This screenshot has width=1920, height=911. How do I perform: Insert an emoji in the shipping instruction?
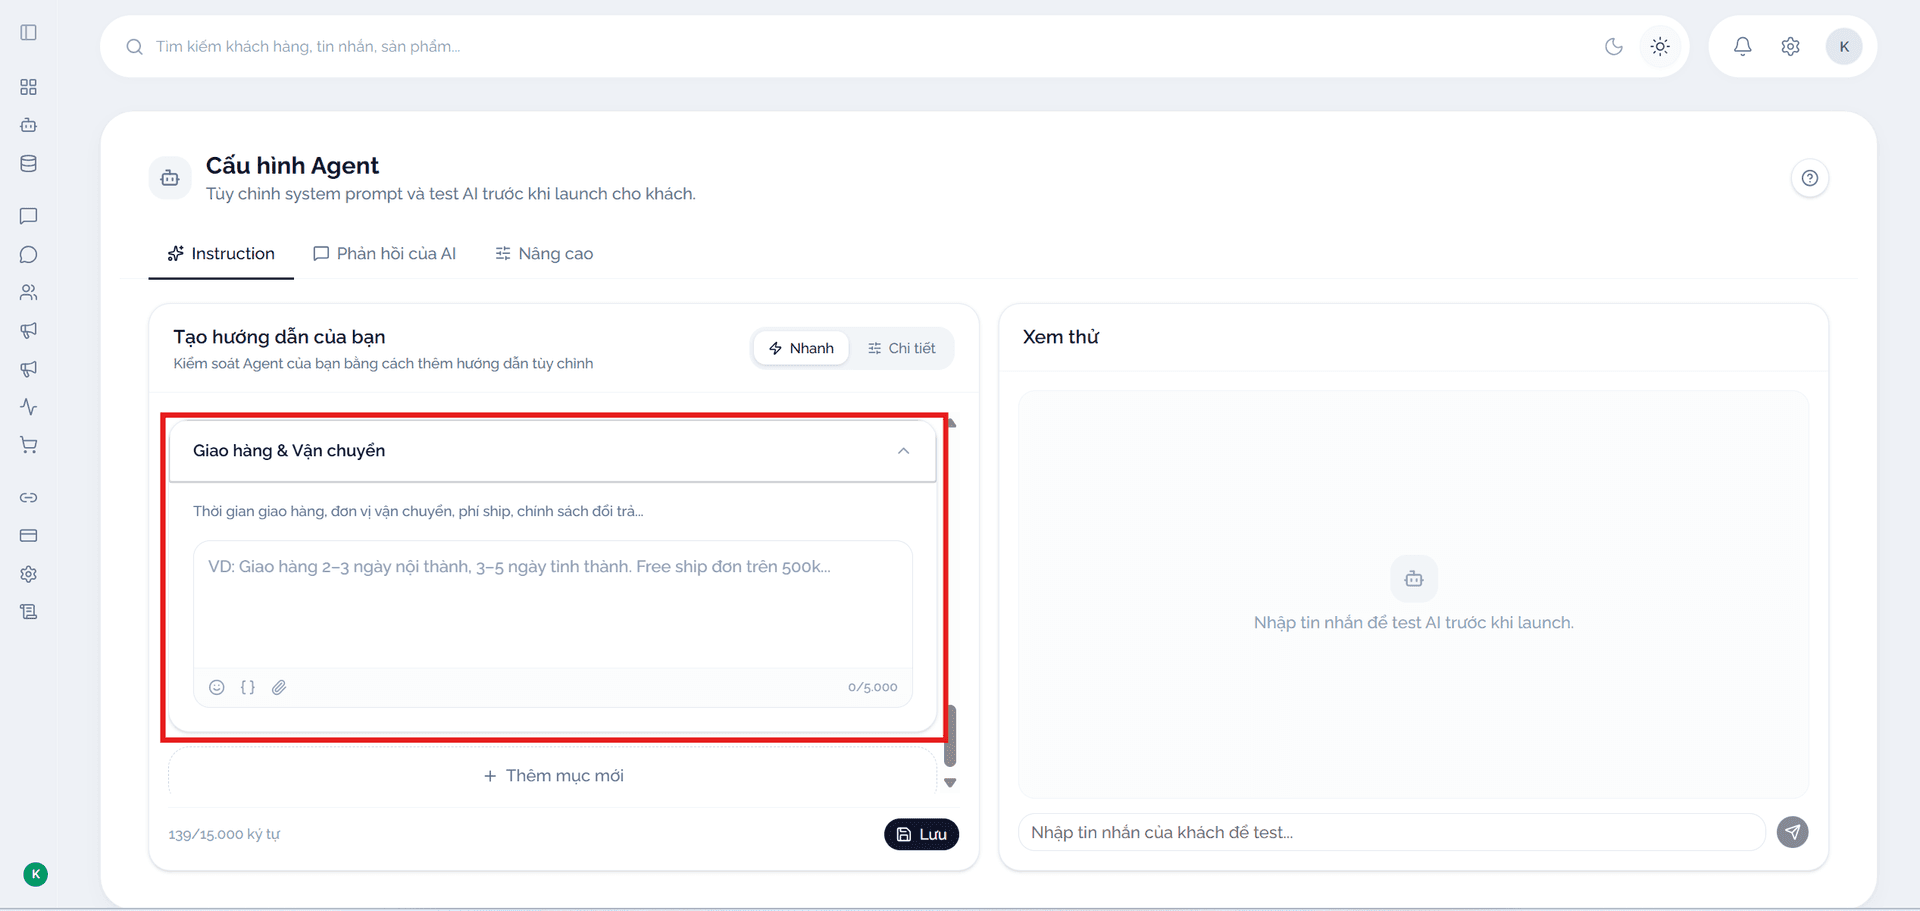(217, 687)
